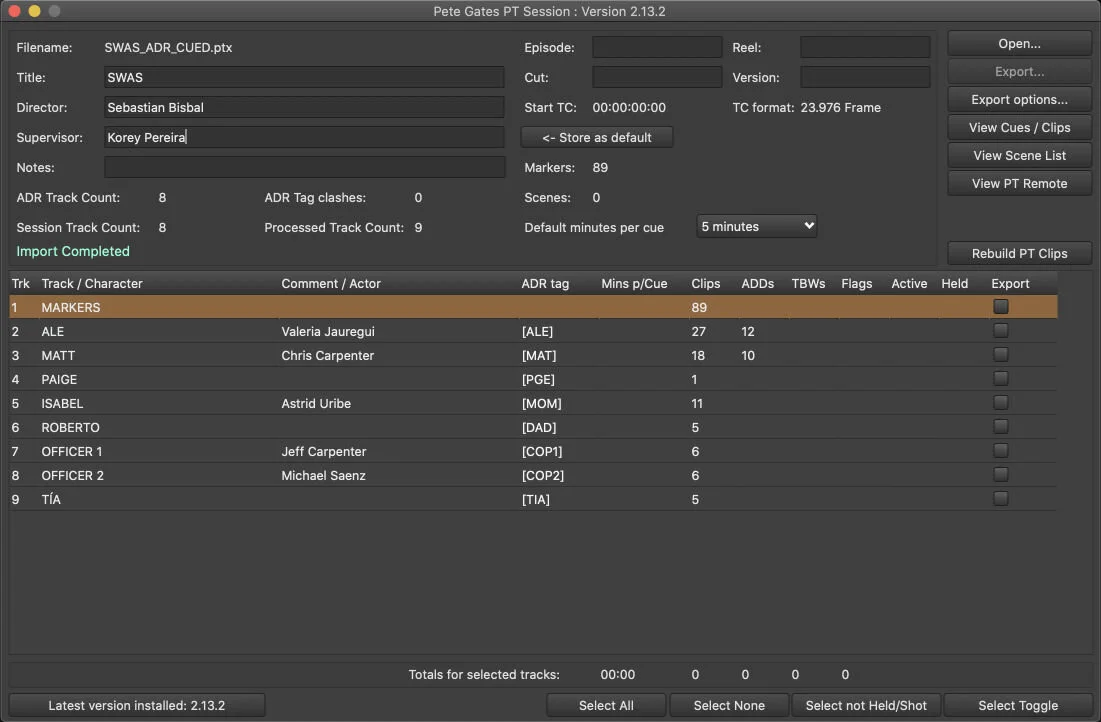Click the Export column header
This screenshot has width=1101, height=722.
pos(1010,284)
